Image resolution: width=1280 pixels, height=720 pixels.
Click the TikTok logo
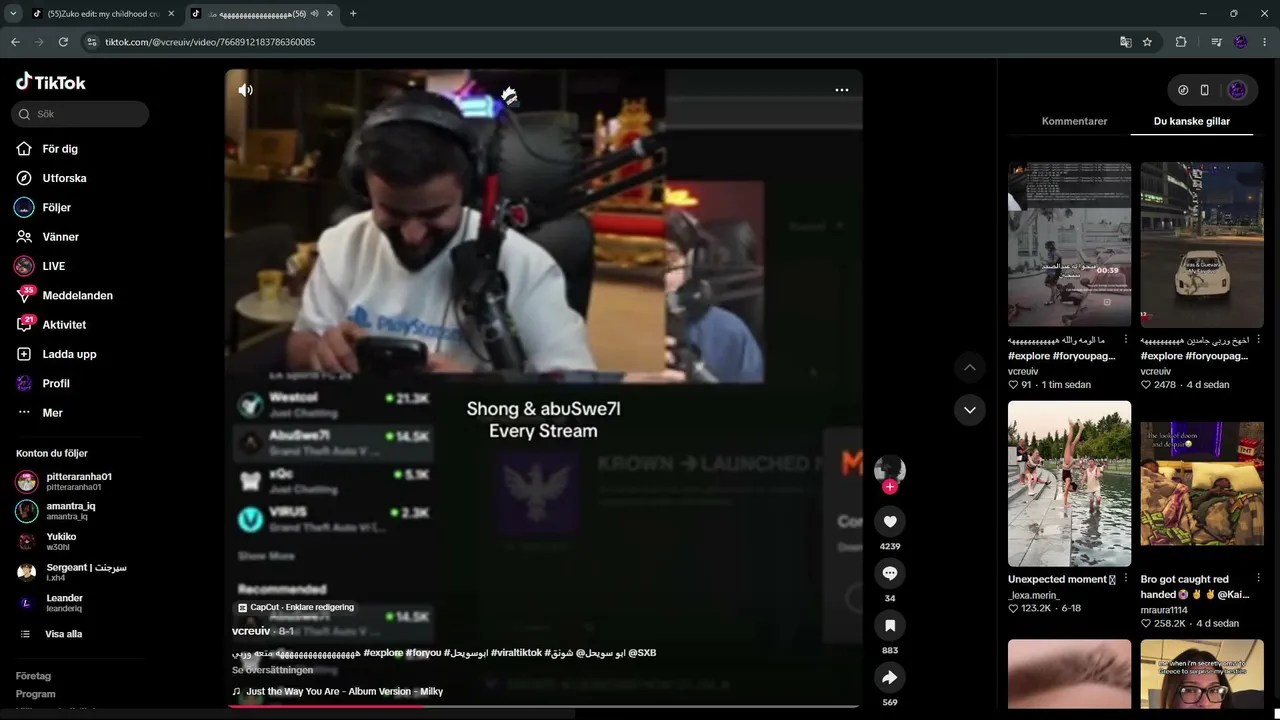click(x=51, y=82)
